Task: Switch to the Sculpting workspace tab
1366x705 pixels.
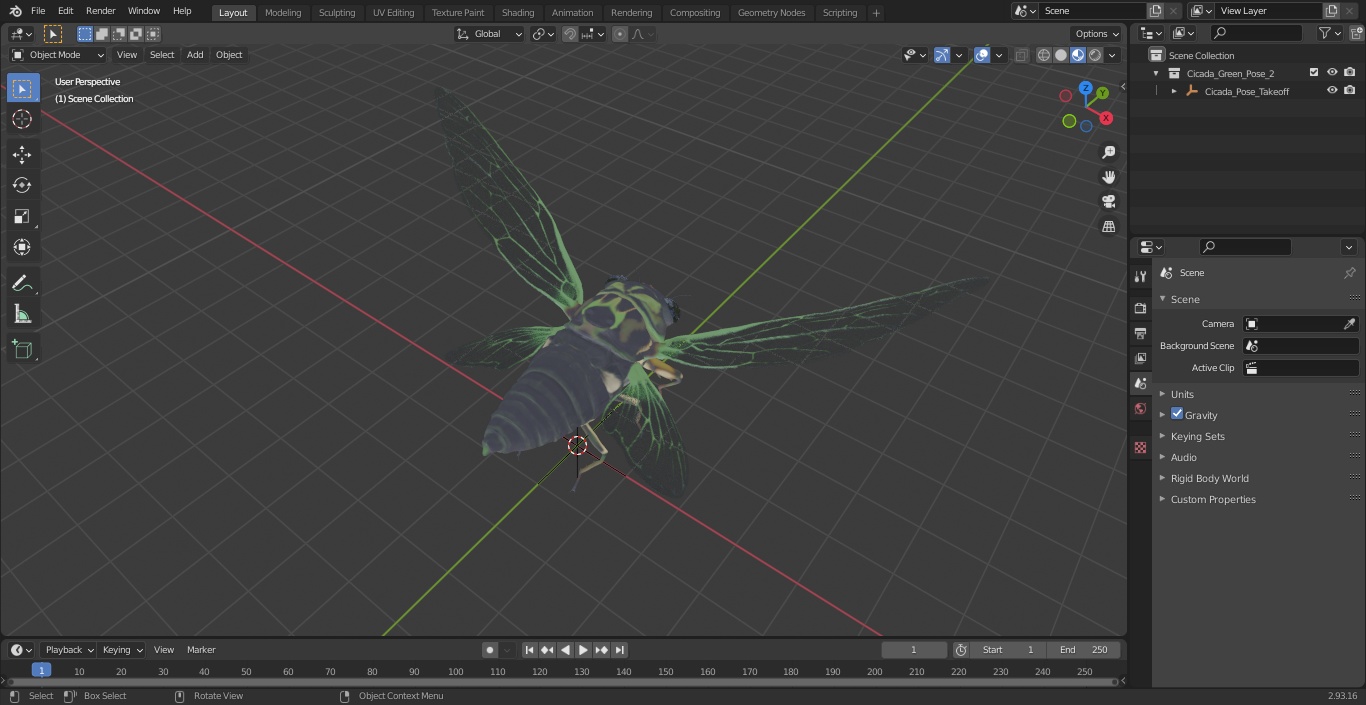Action: [337, 12]
